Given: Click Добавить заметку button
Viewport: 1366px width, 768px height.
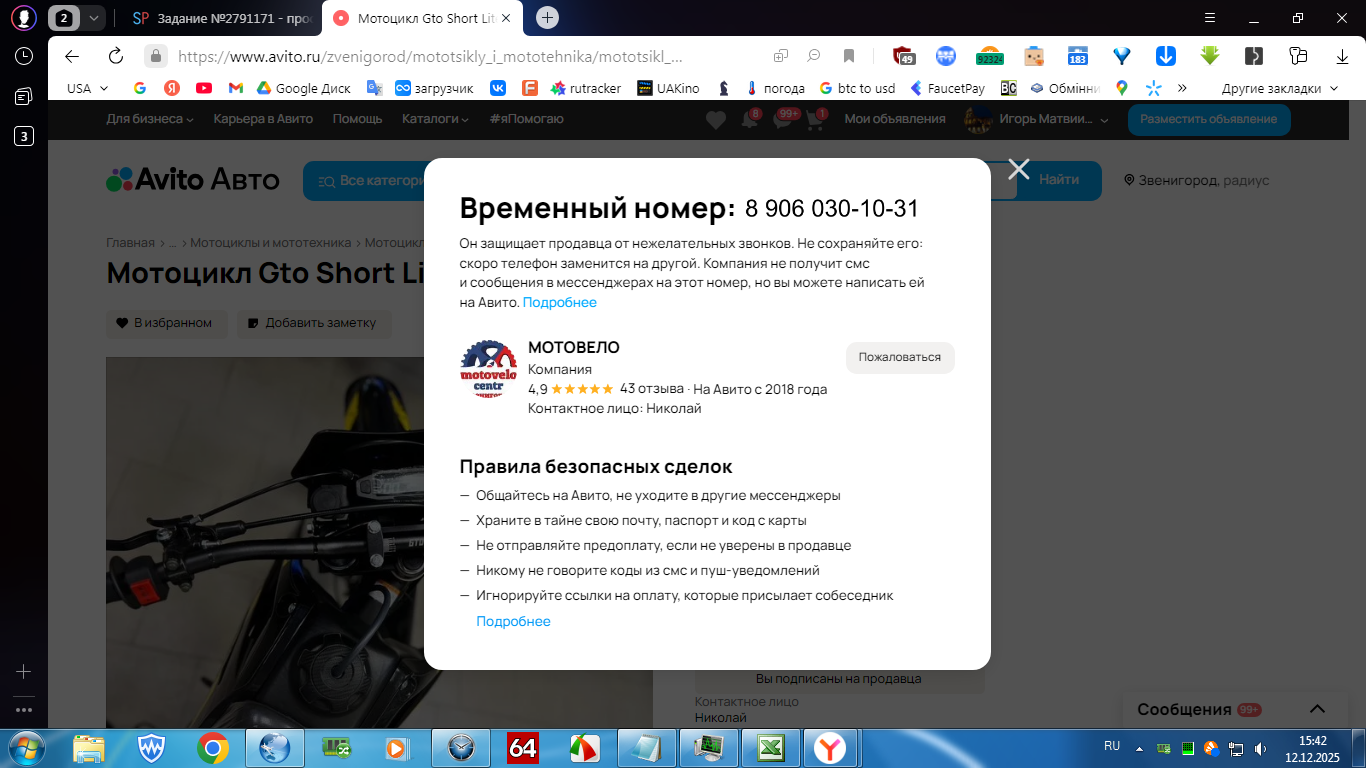Looking at the screenshot, I should coord(313,323).
